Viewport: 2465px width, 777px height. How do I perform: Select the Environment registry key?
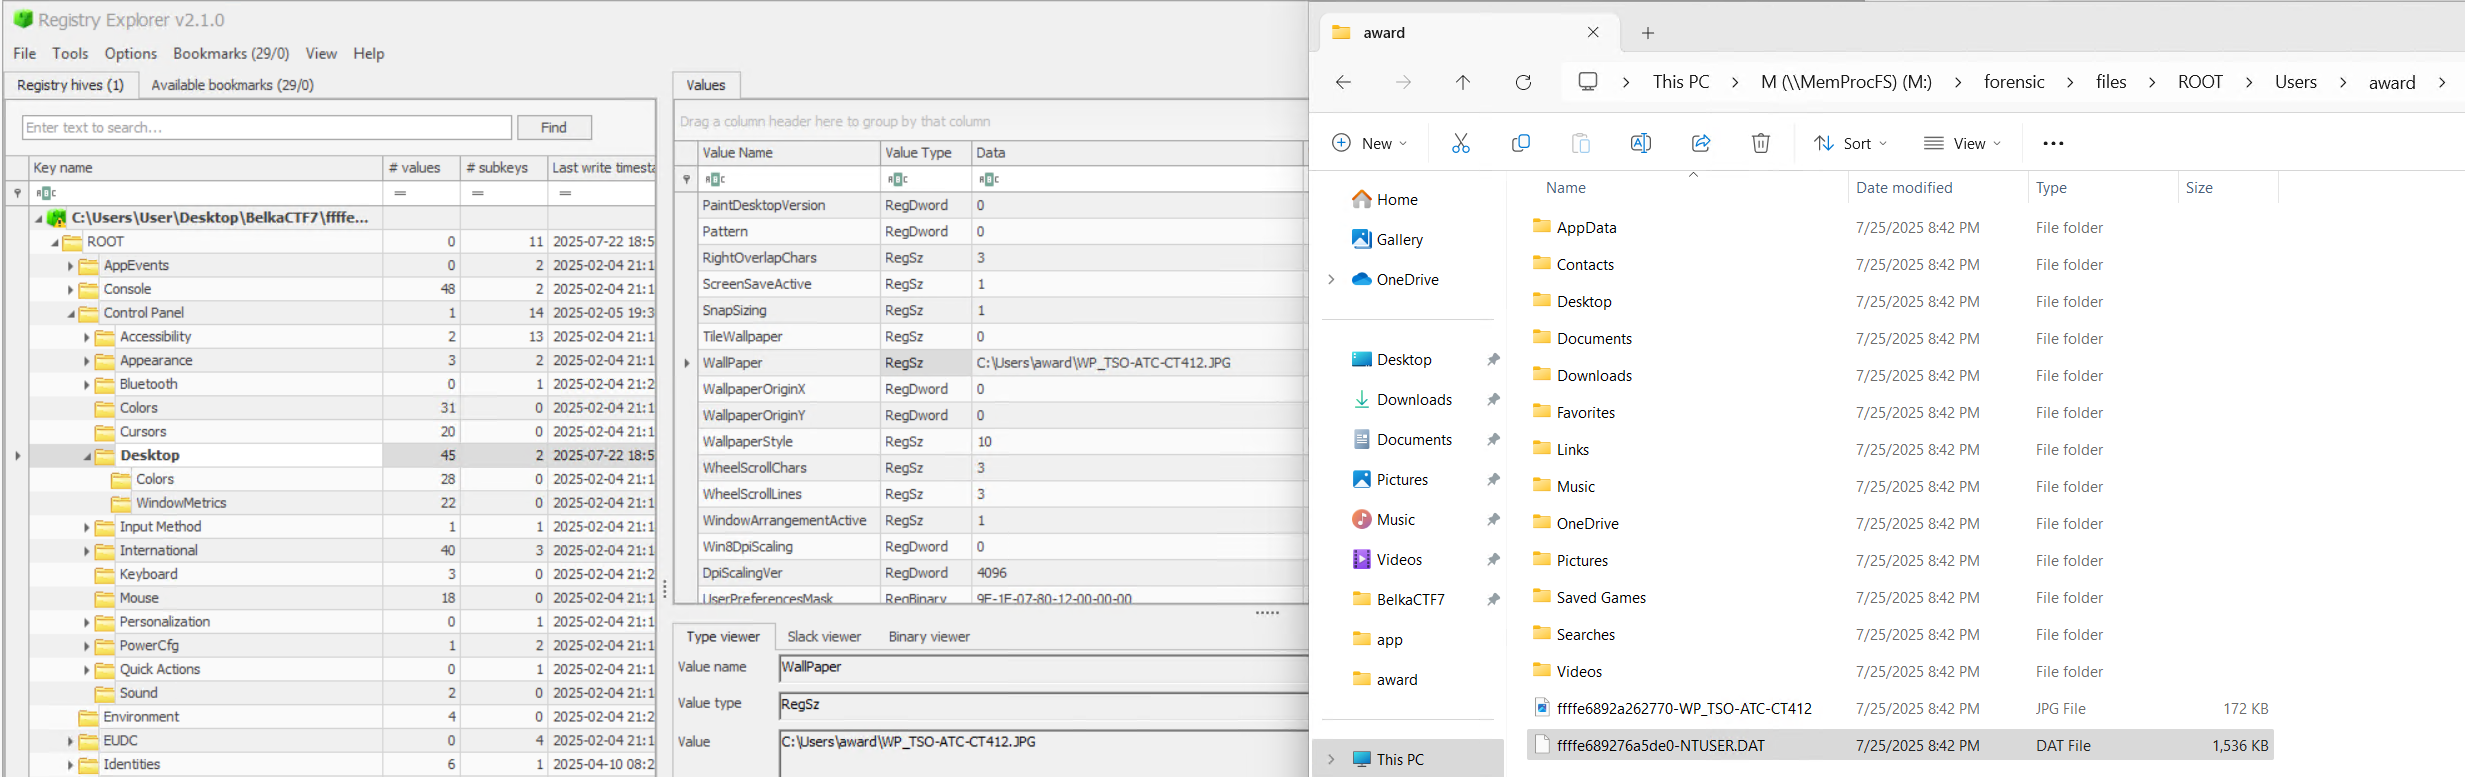141,717
